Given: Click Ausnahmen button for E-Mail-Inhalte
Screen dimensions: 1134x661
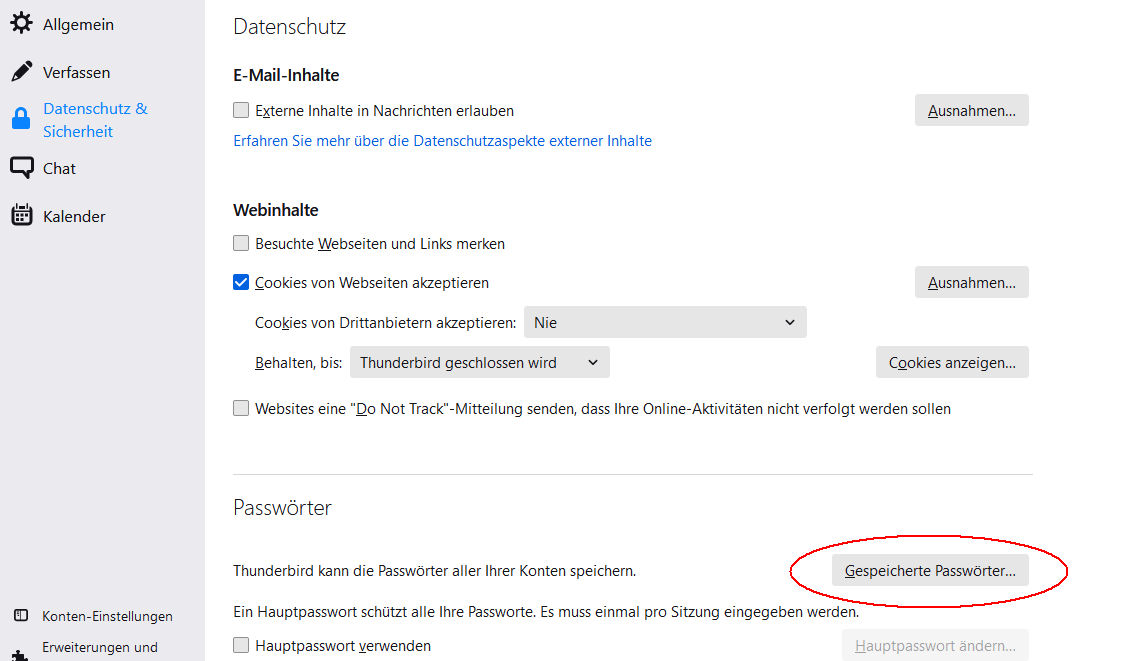Looking at the screenshot, I should click(971, 110).
